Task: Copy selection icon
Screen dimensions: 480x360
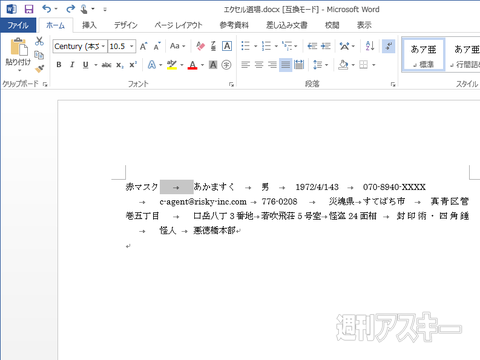Action: click(x=39, y=55)
